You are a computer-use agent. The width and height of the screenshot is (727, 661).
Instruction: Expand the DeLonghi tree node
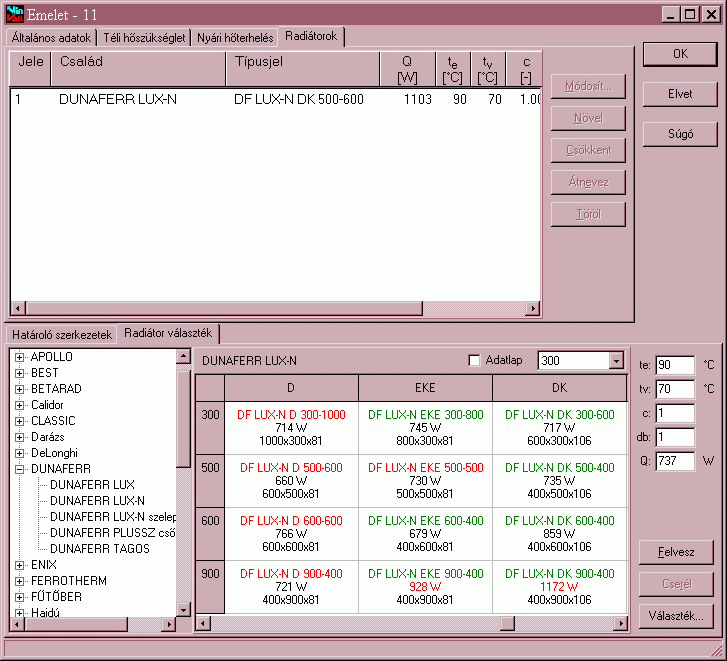click(19, 453)
